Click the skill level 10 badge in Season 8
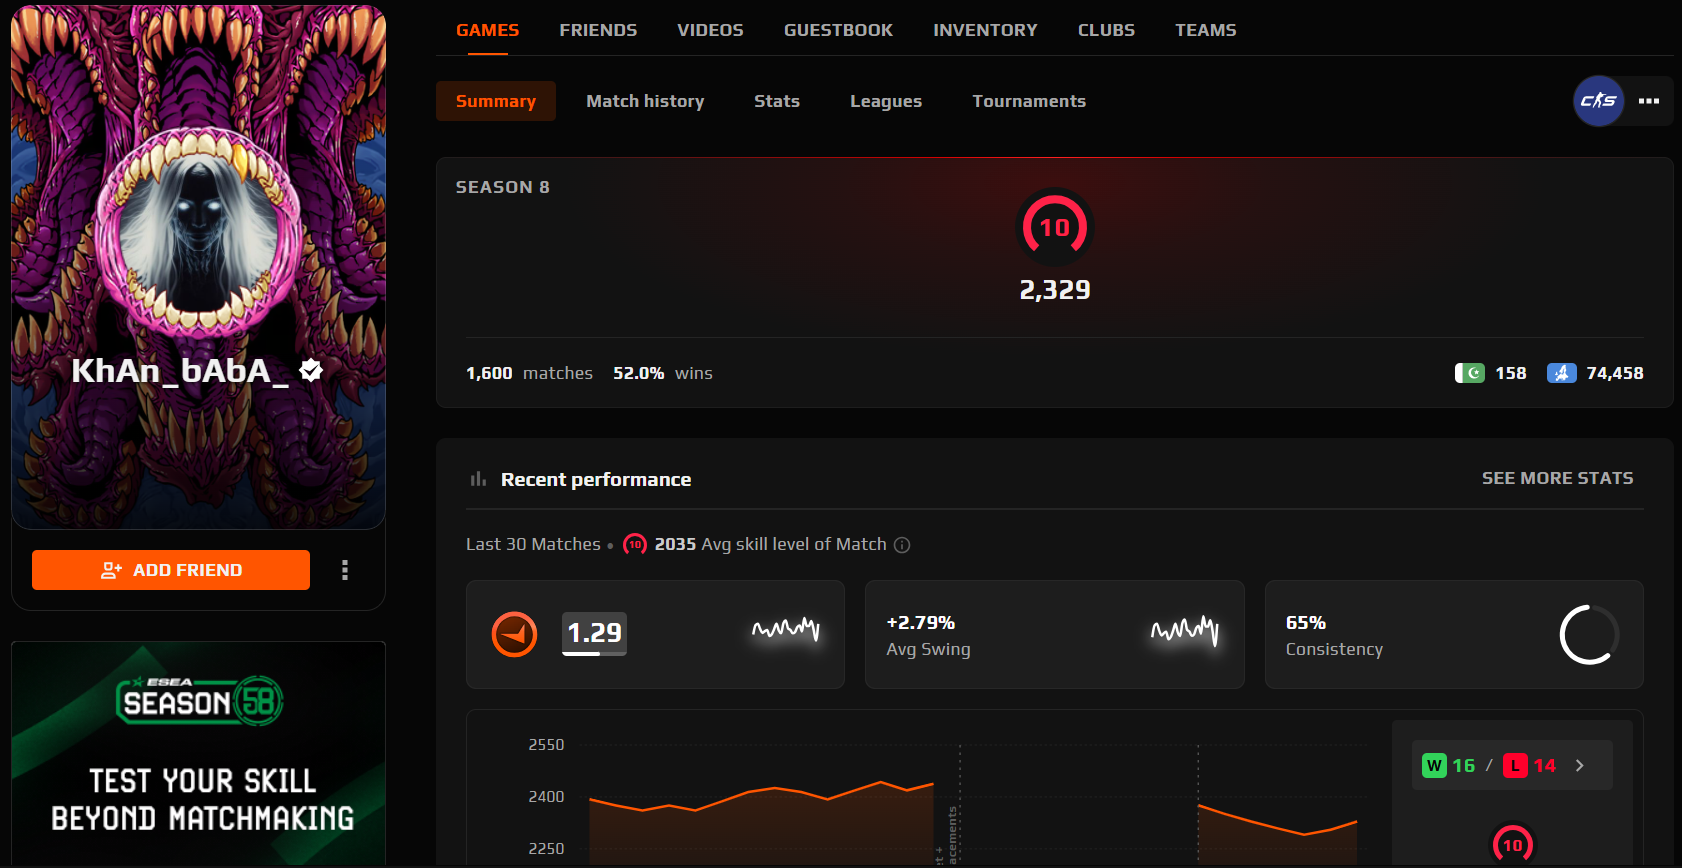Screen dimensions: 1682x868 1054,227
